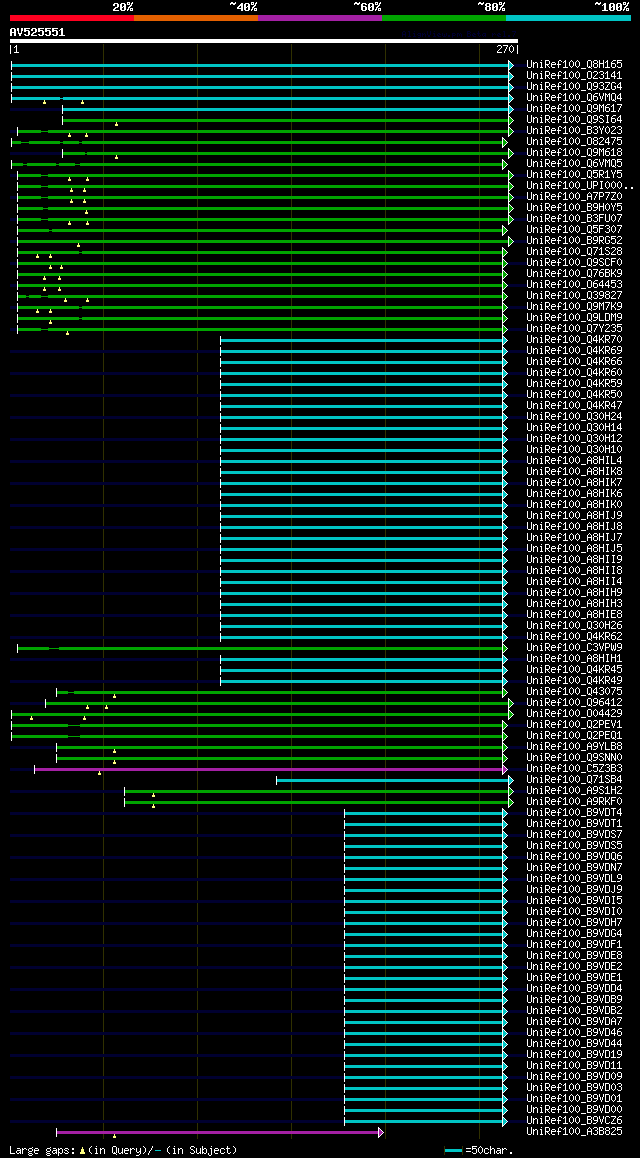Click the cyan alignment bar for Q8H165

pyautogui.click(x=262, y=65)
